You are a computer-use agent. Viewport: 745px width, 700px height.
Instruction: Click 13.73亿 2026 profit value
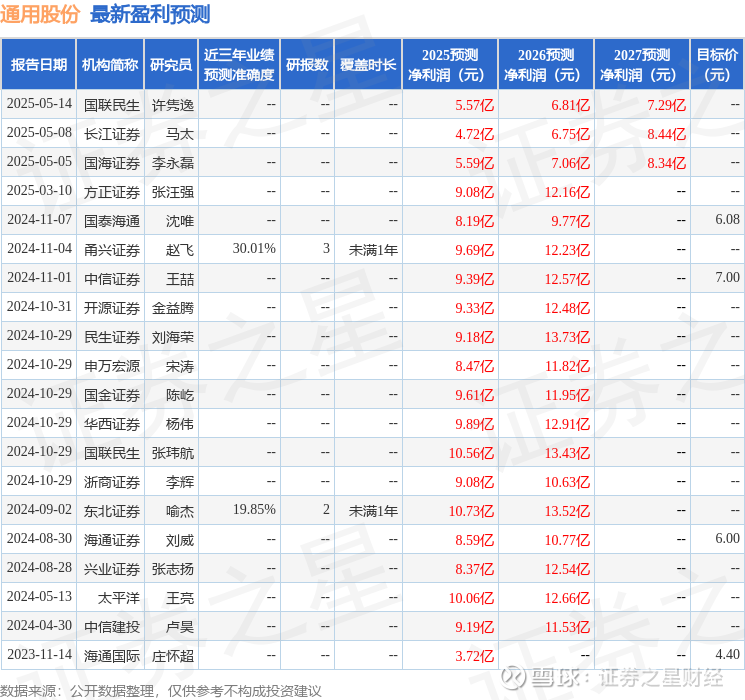[567, 337]
